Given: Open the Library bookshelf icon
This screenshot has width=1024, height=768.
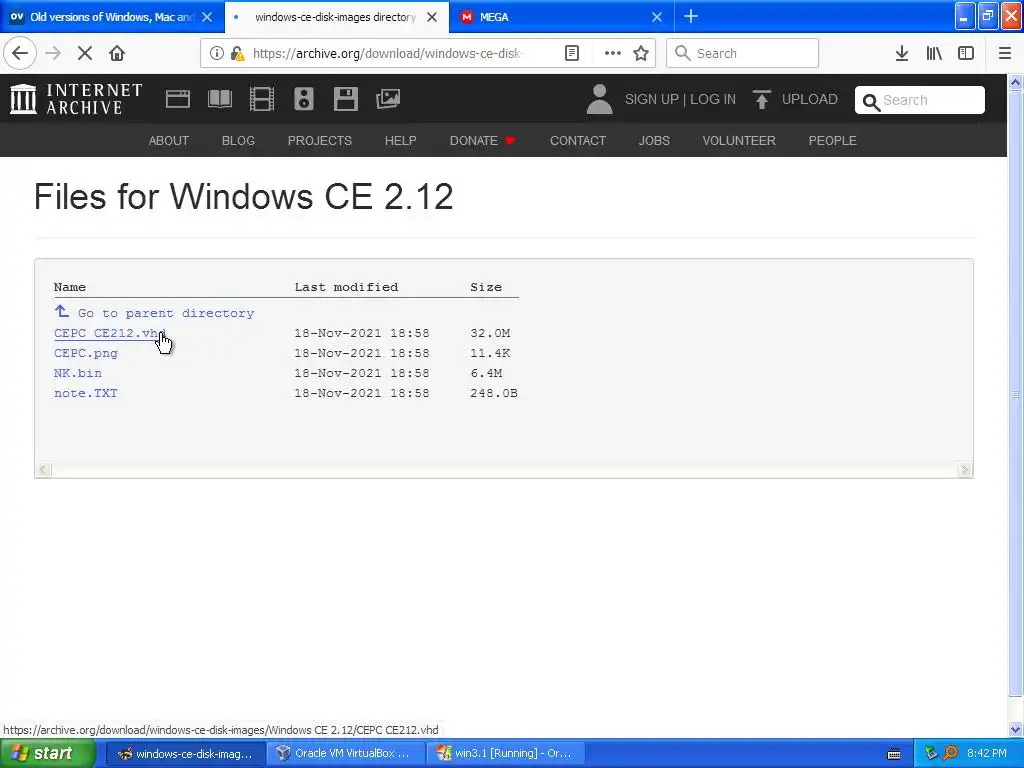Looking at the screenshot, I should (934, 54).
